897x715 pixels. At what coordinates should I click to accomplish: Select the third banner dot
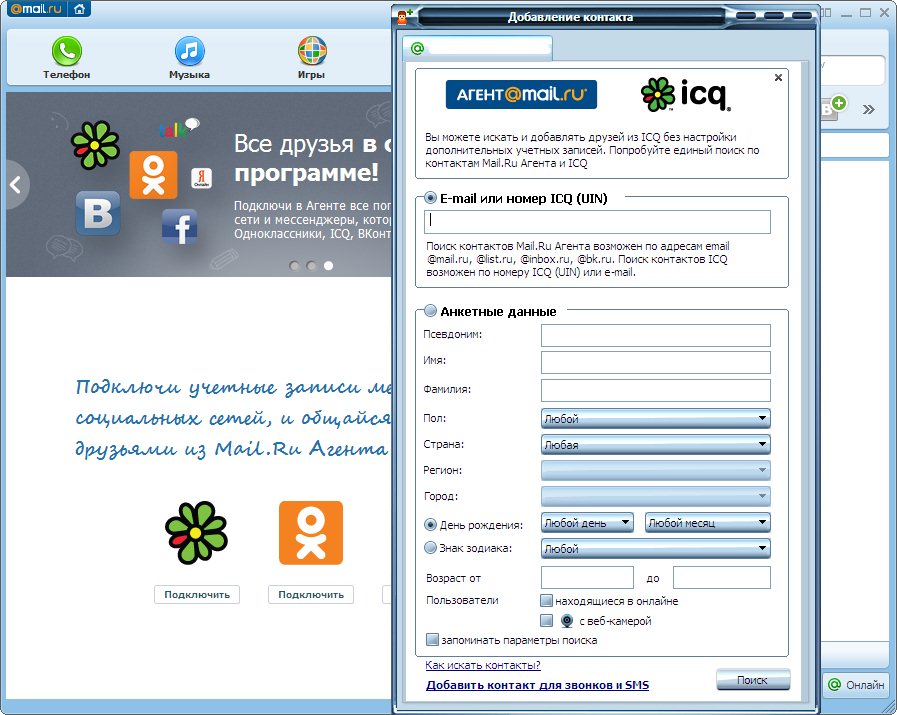click(328, 266)
